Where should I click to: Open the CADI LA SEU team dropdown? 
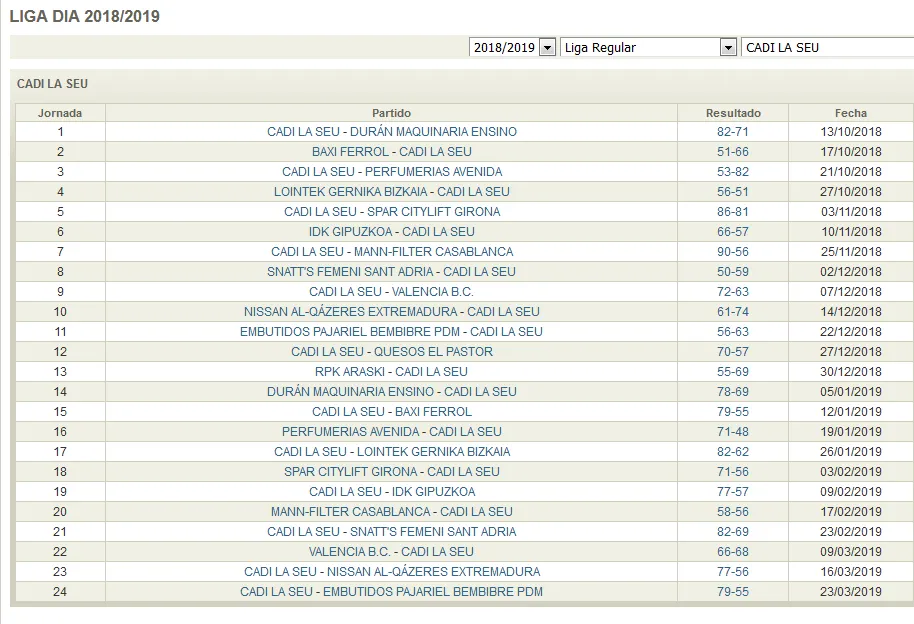828,47
